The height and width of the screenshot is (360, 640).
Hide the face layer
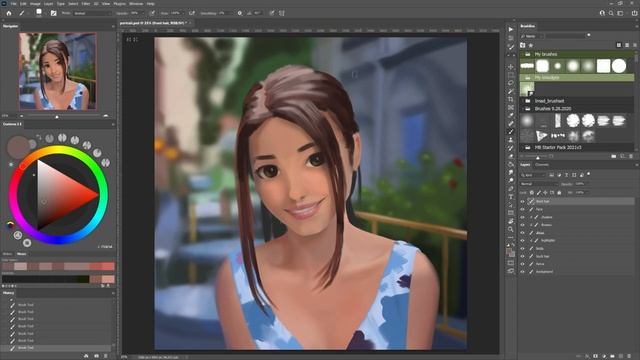tap(522, 209)
